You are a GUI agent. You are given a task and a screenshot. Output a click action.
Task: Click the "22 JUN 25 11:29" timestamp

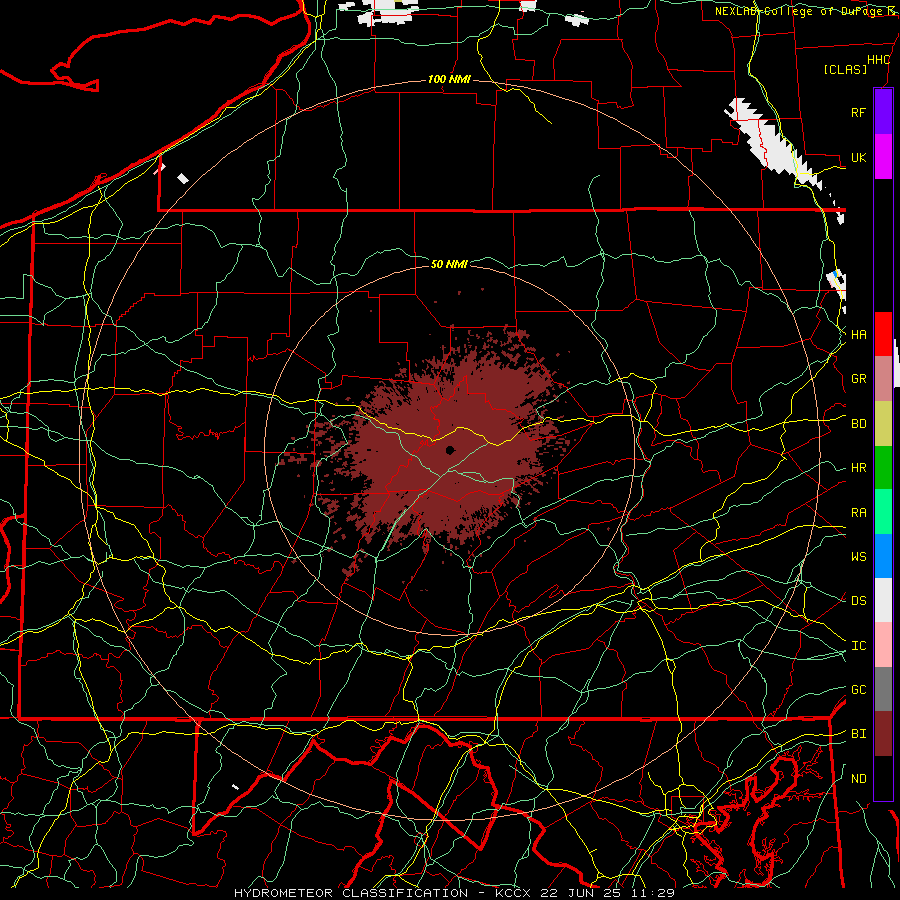point(607,893)
